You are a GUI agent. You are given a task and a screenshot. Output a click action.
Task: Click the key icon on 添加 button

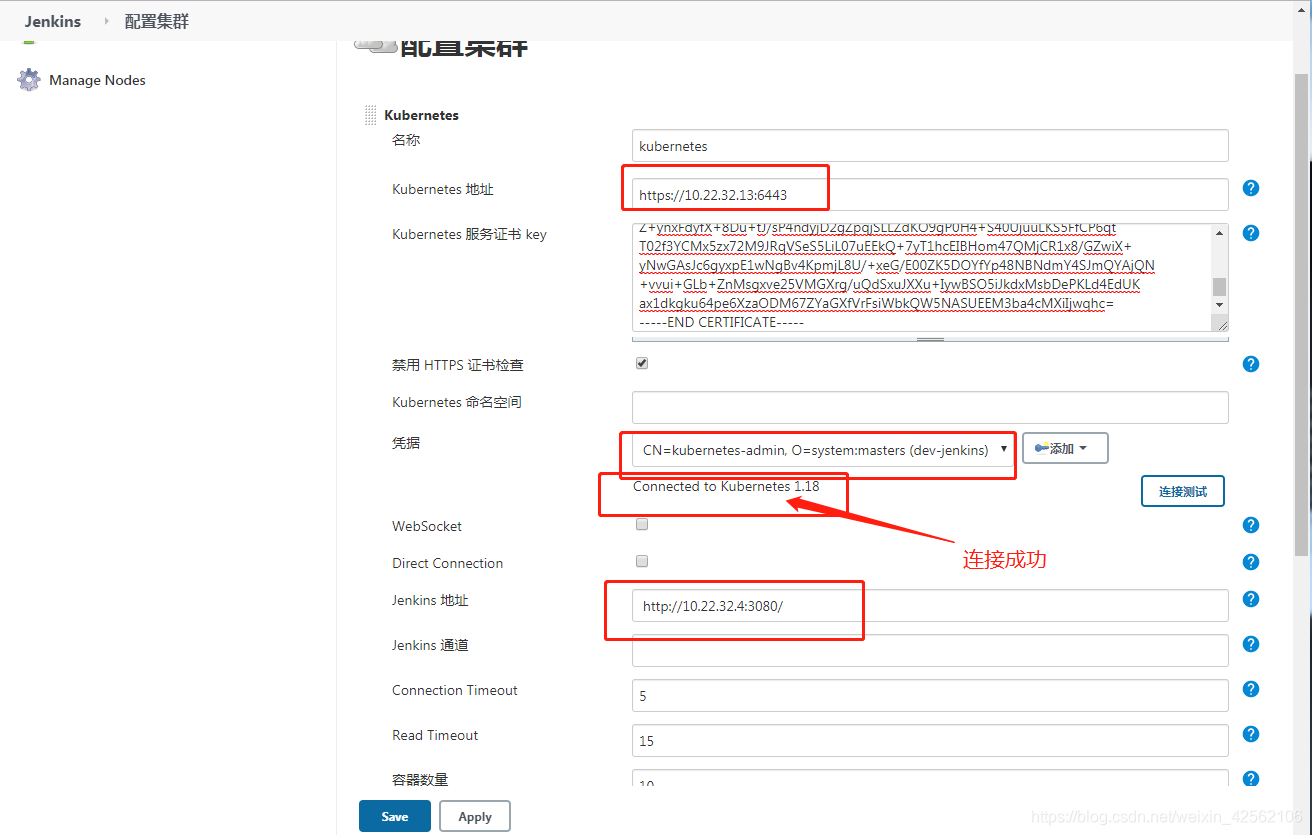pos(1041,449)
